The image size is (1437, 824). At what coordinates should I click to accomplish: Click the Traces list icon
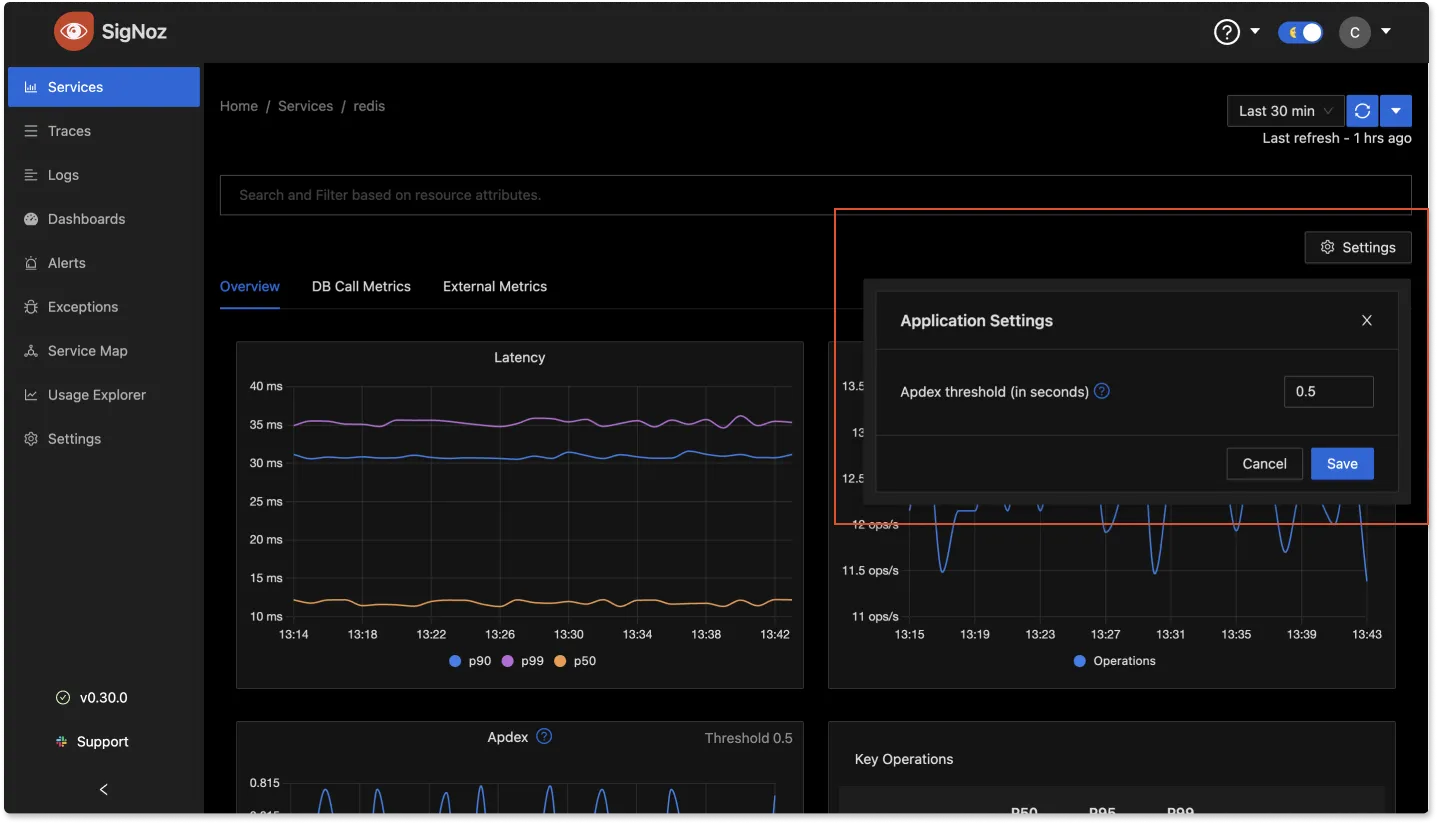pyautogui.click(x=31, y=131)
